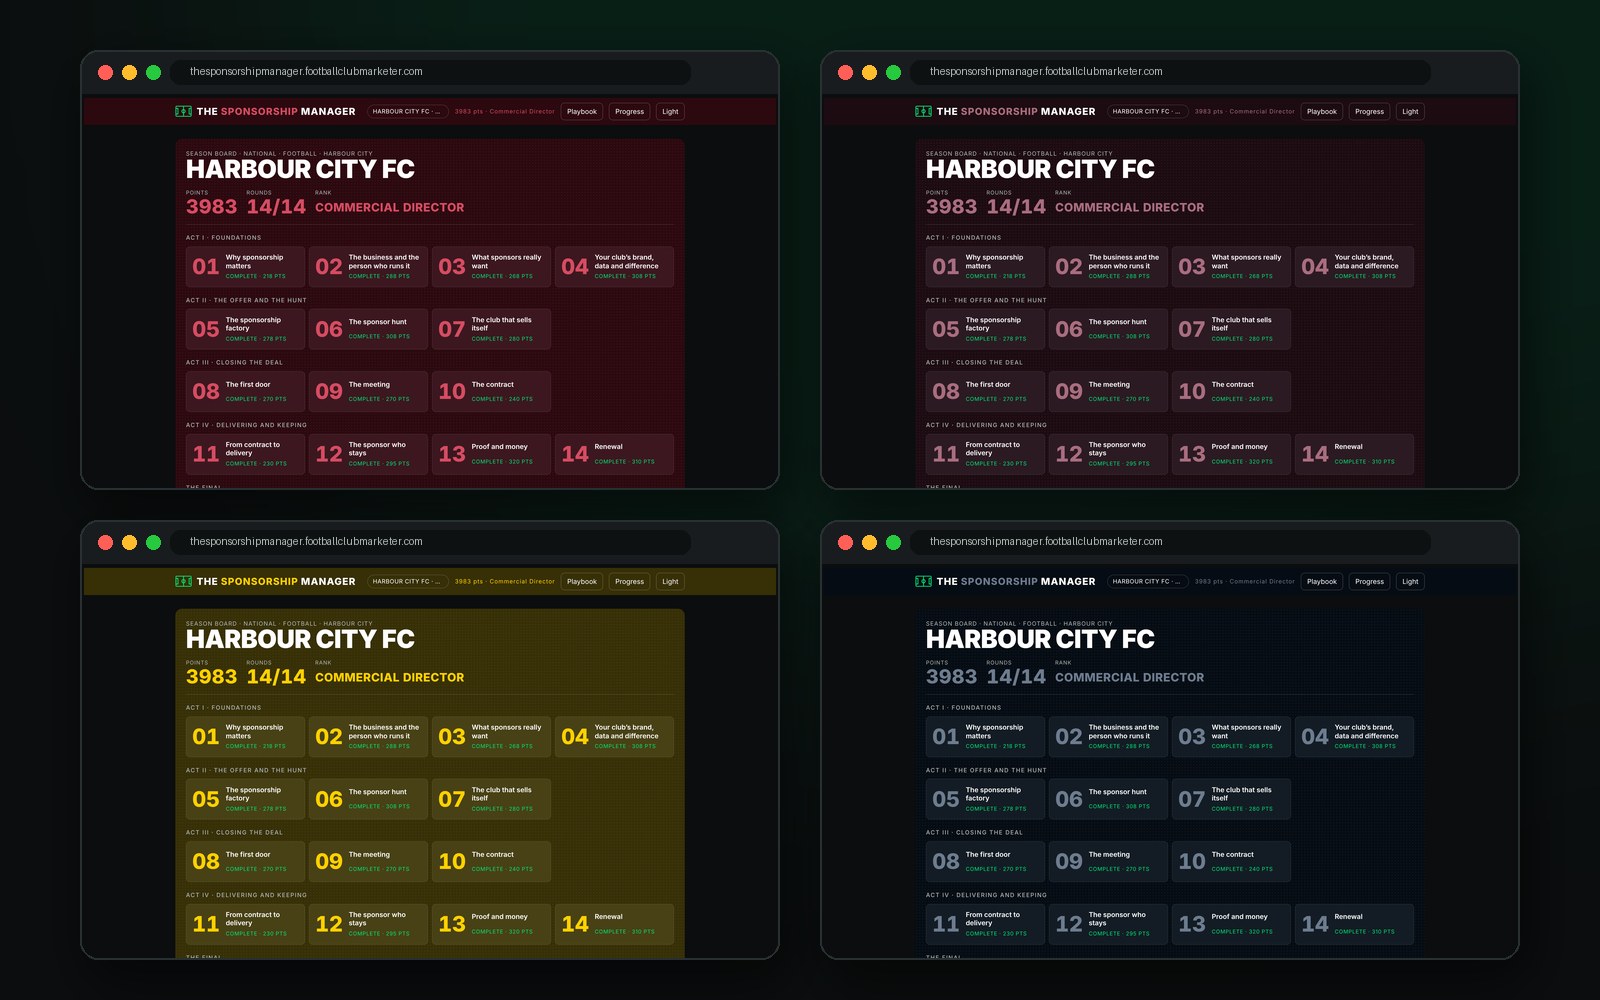Toggle Light theme in the yellow window
Viewport: 1600px width, 1000px height.
[x=670, y=581]
